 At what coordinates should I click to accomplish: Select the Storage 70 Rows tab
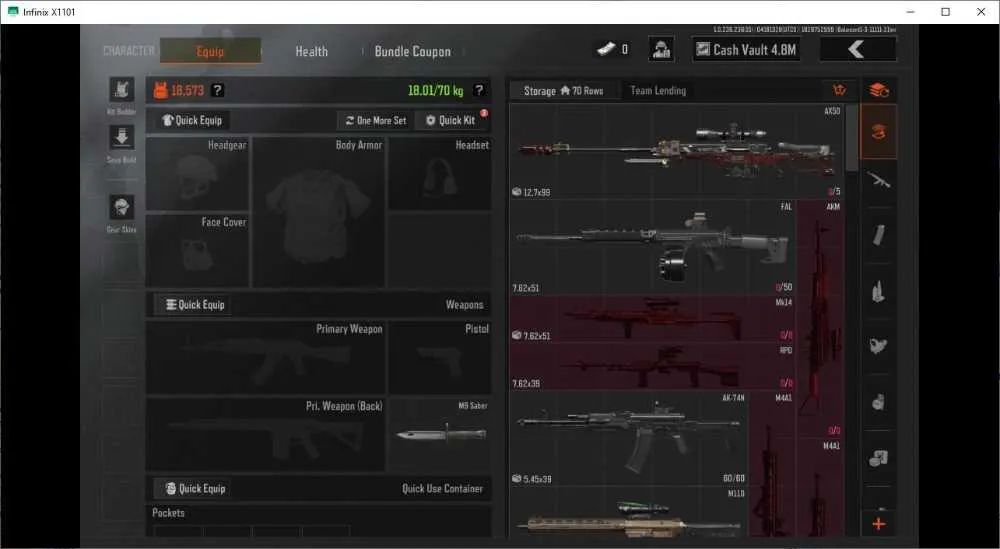pos(564,91)
